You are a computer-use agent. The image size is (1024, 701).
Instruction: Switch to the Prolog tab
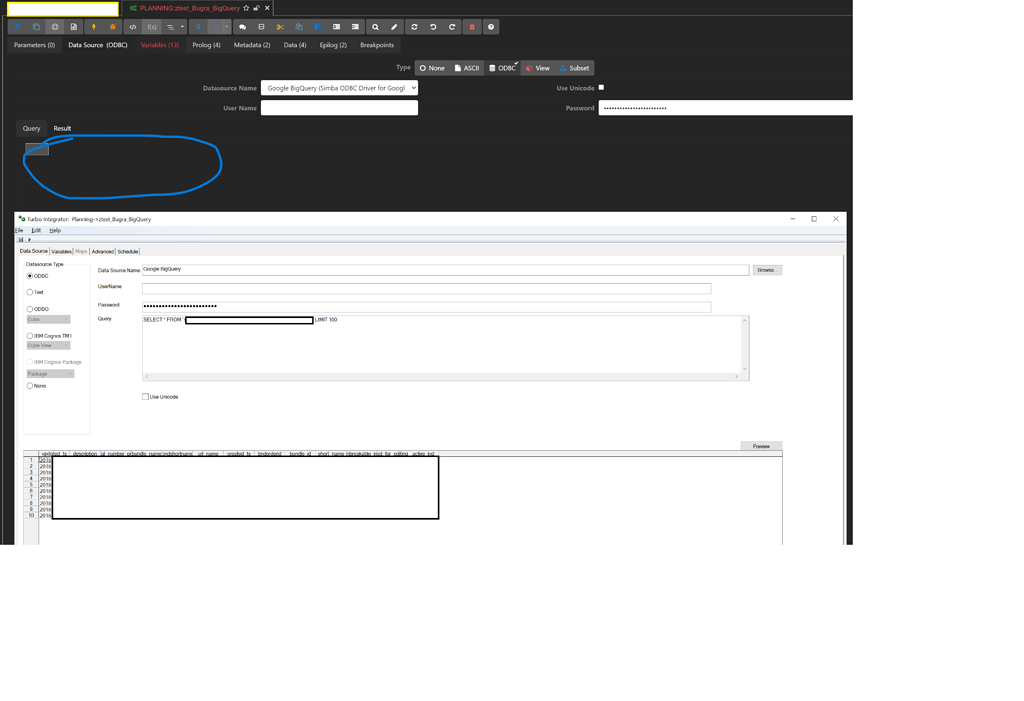(205, 44)
